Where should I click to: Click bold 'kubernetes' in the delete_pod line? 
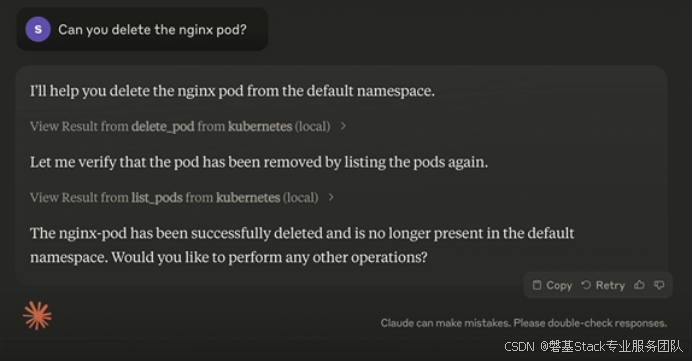point(260,126)
